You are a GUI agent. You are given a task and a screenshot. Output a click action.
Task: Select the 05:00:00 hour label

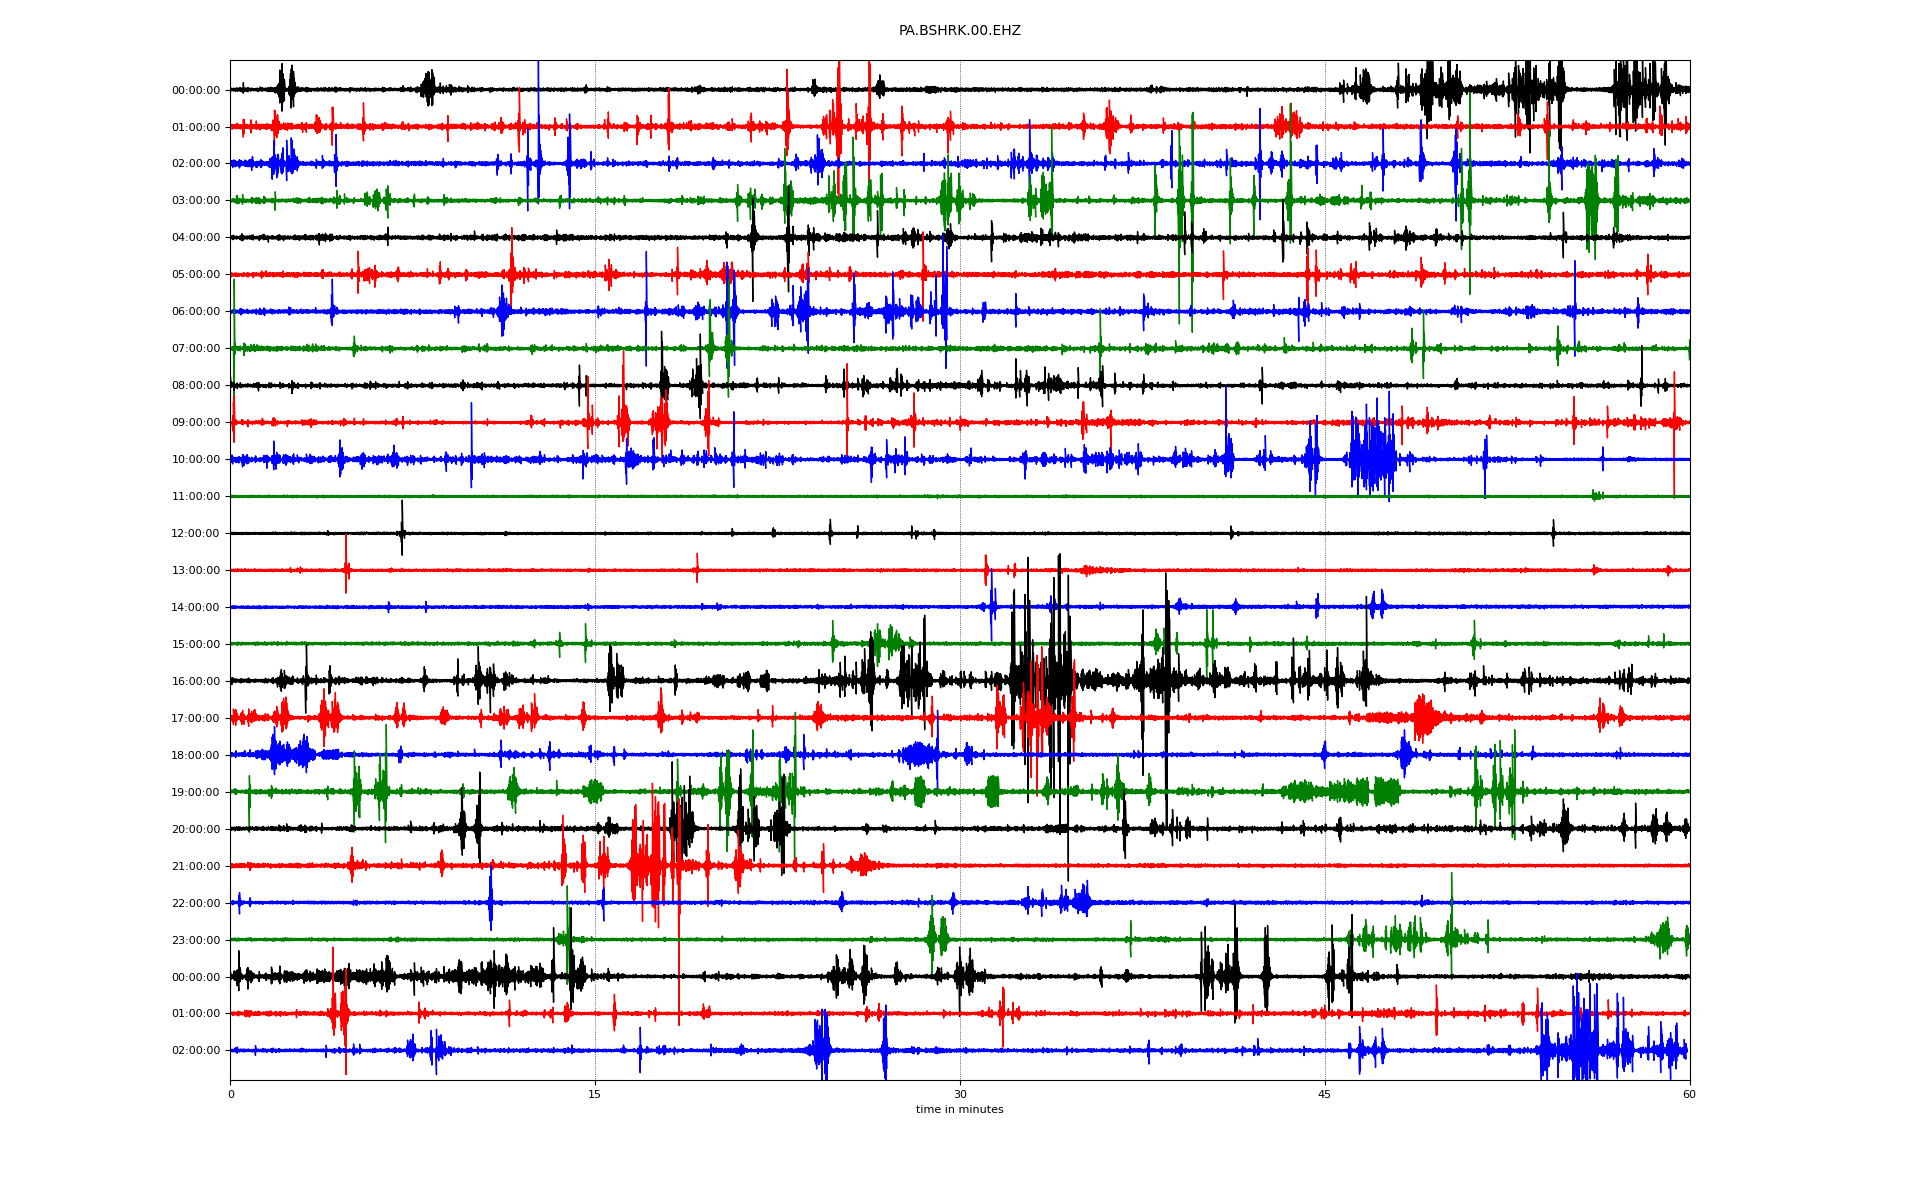(x=196, y=275)
